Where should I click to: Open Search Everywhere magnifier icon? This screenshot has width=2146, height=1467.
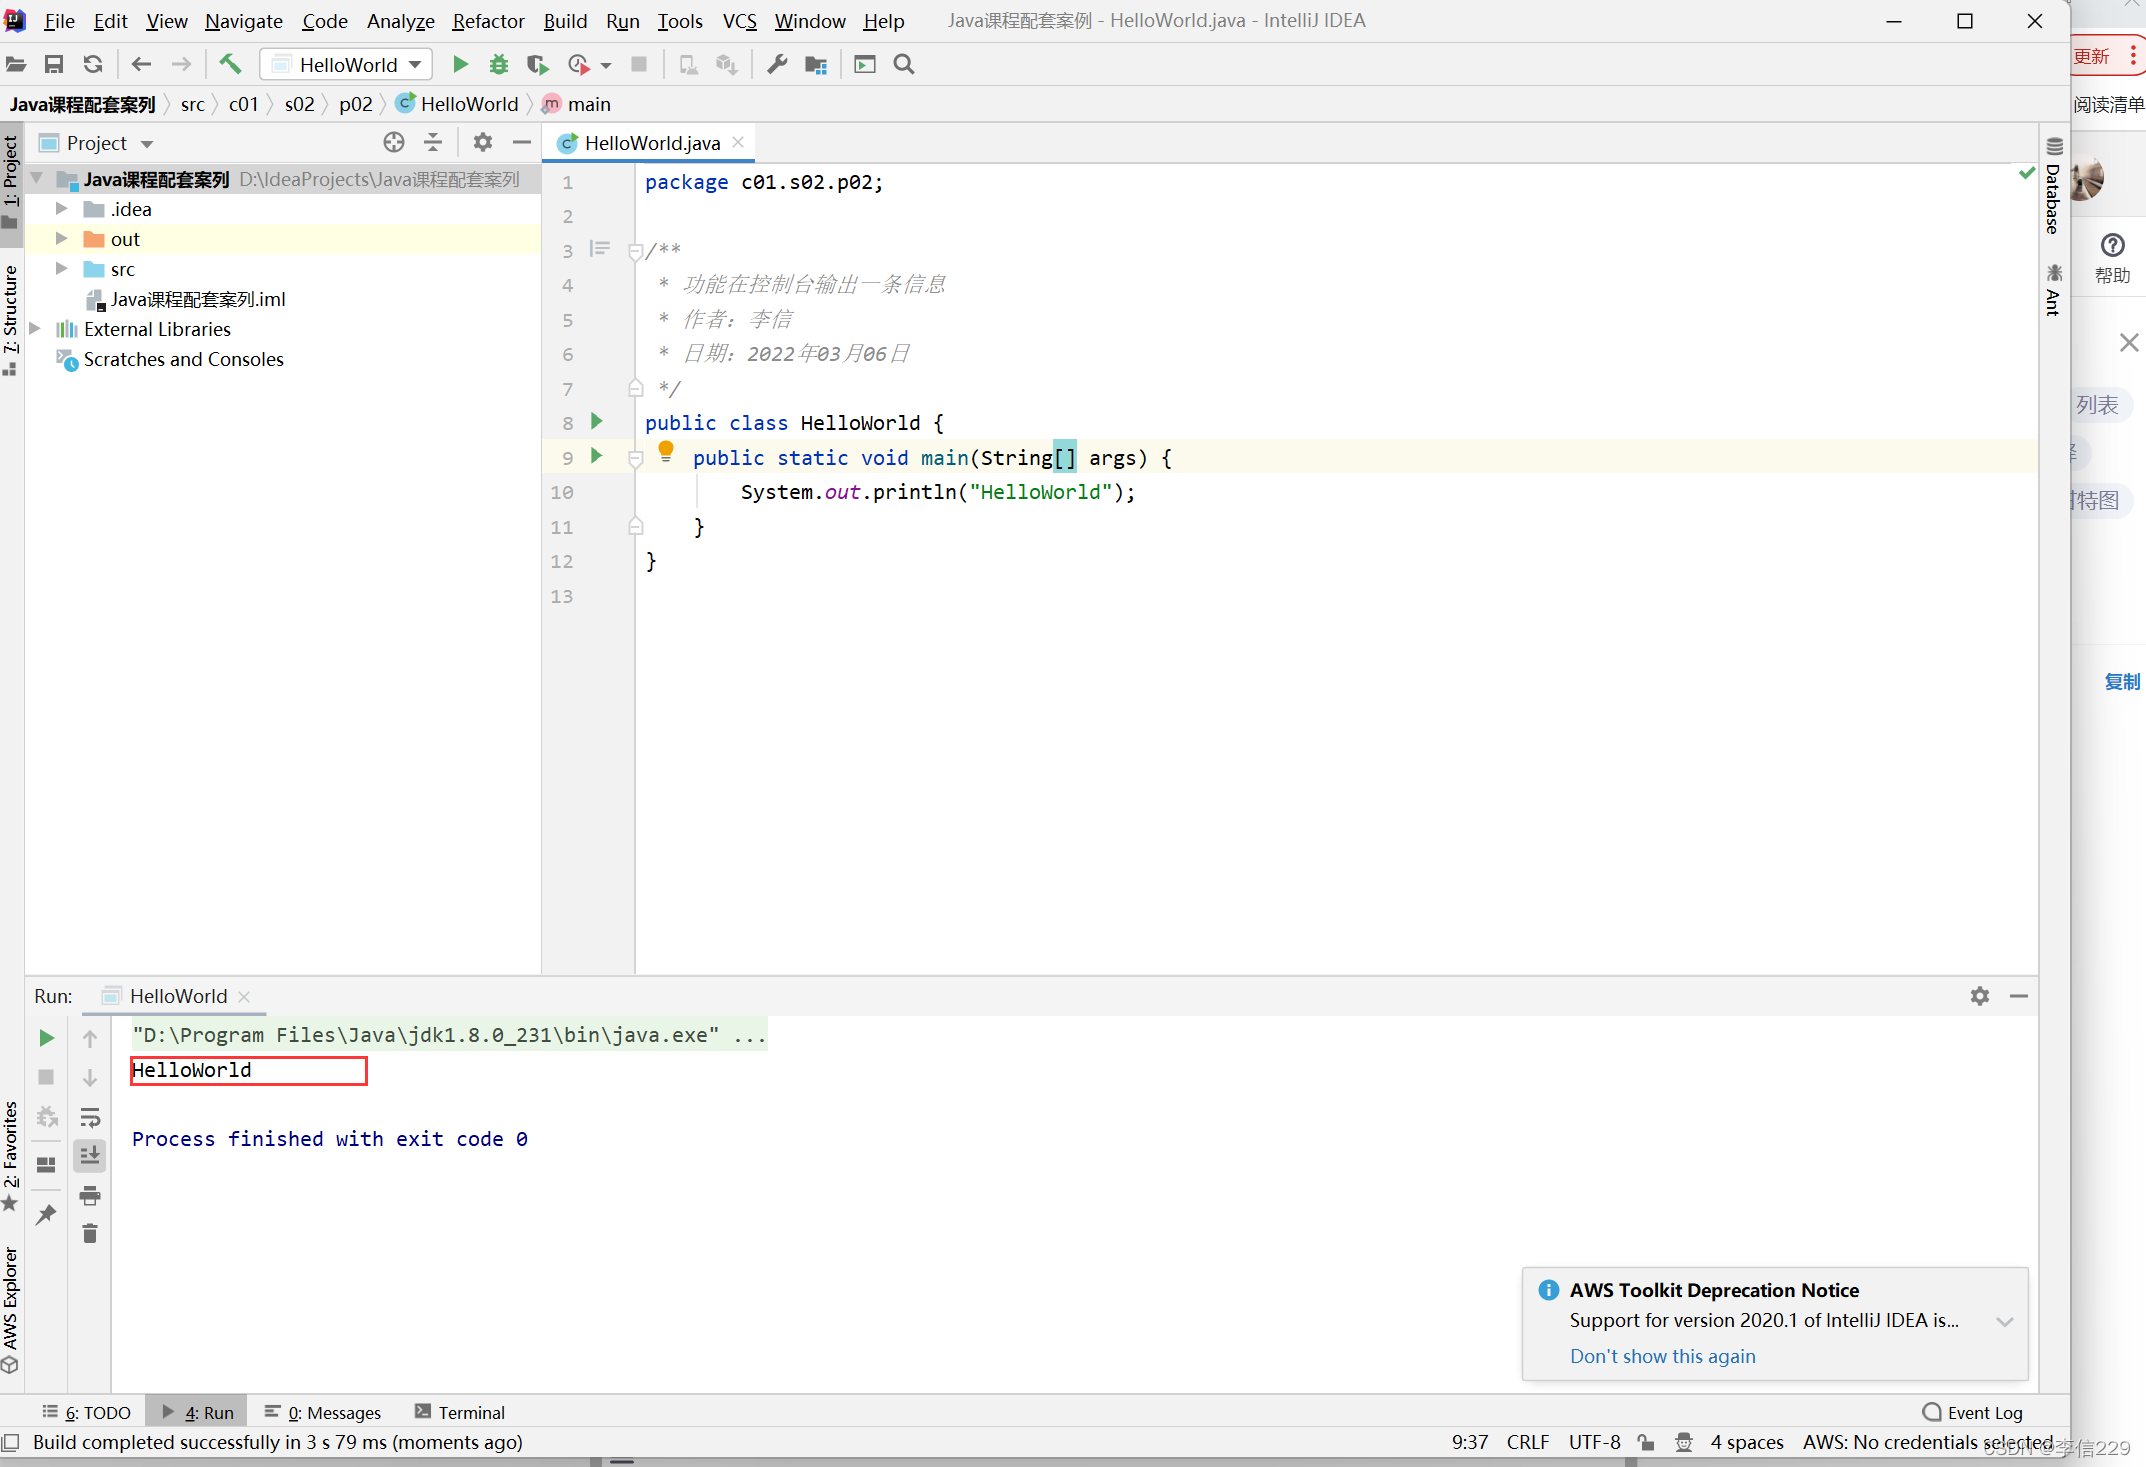point(904,64)
